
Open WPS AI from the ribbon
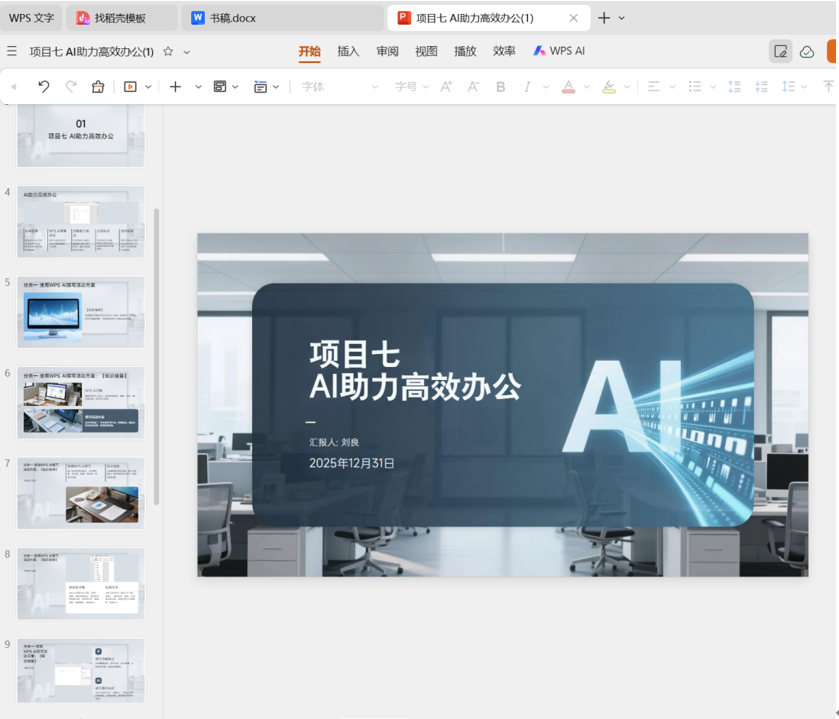pos(559,51)
